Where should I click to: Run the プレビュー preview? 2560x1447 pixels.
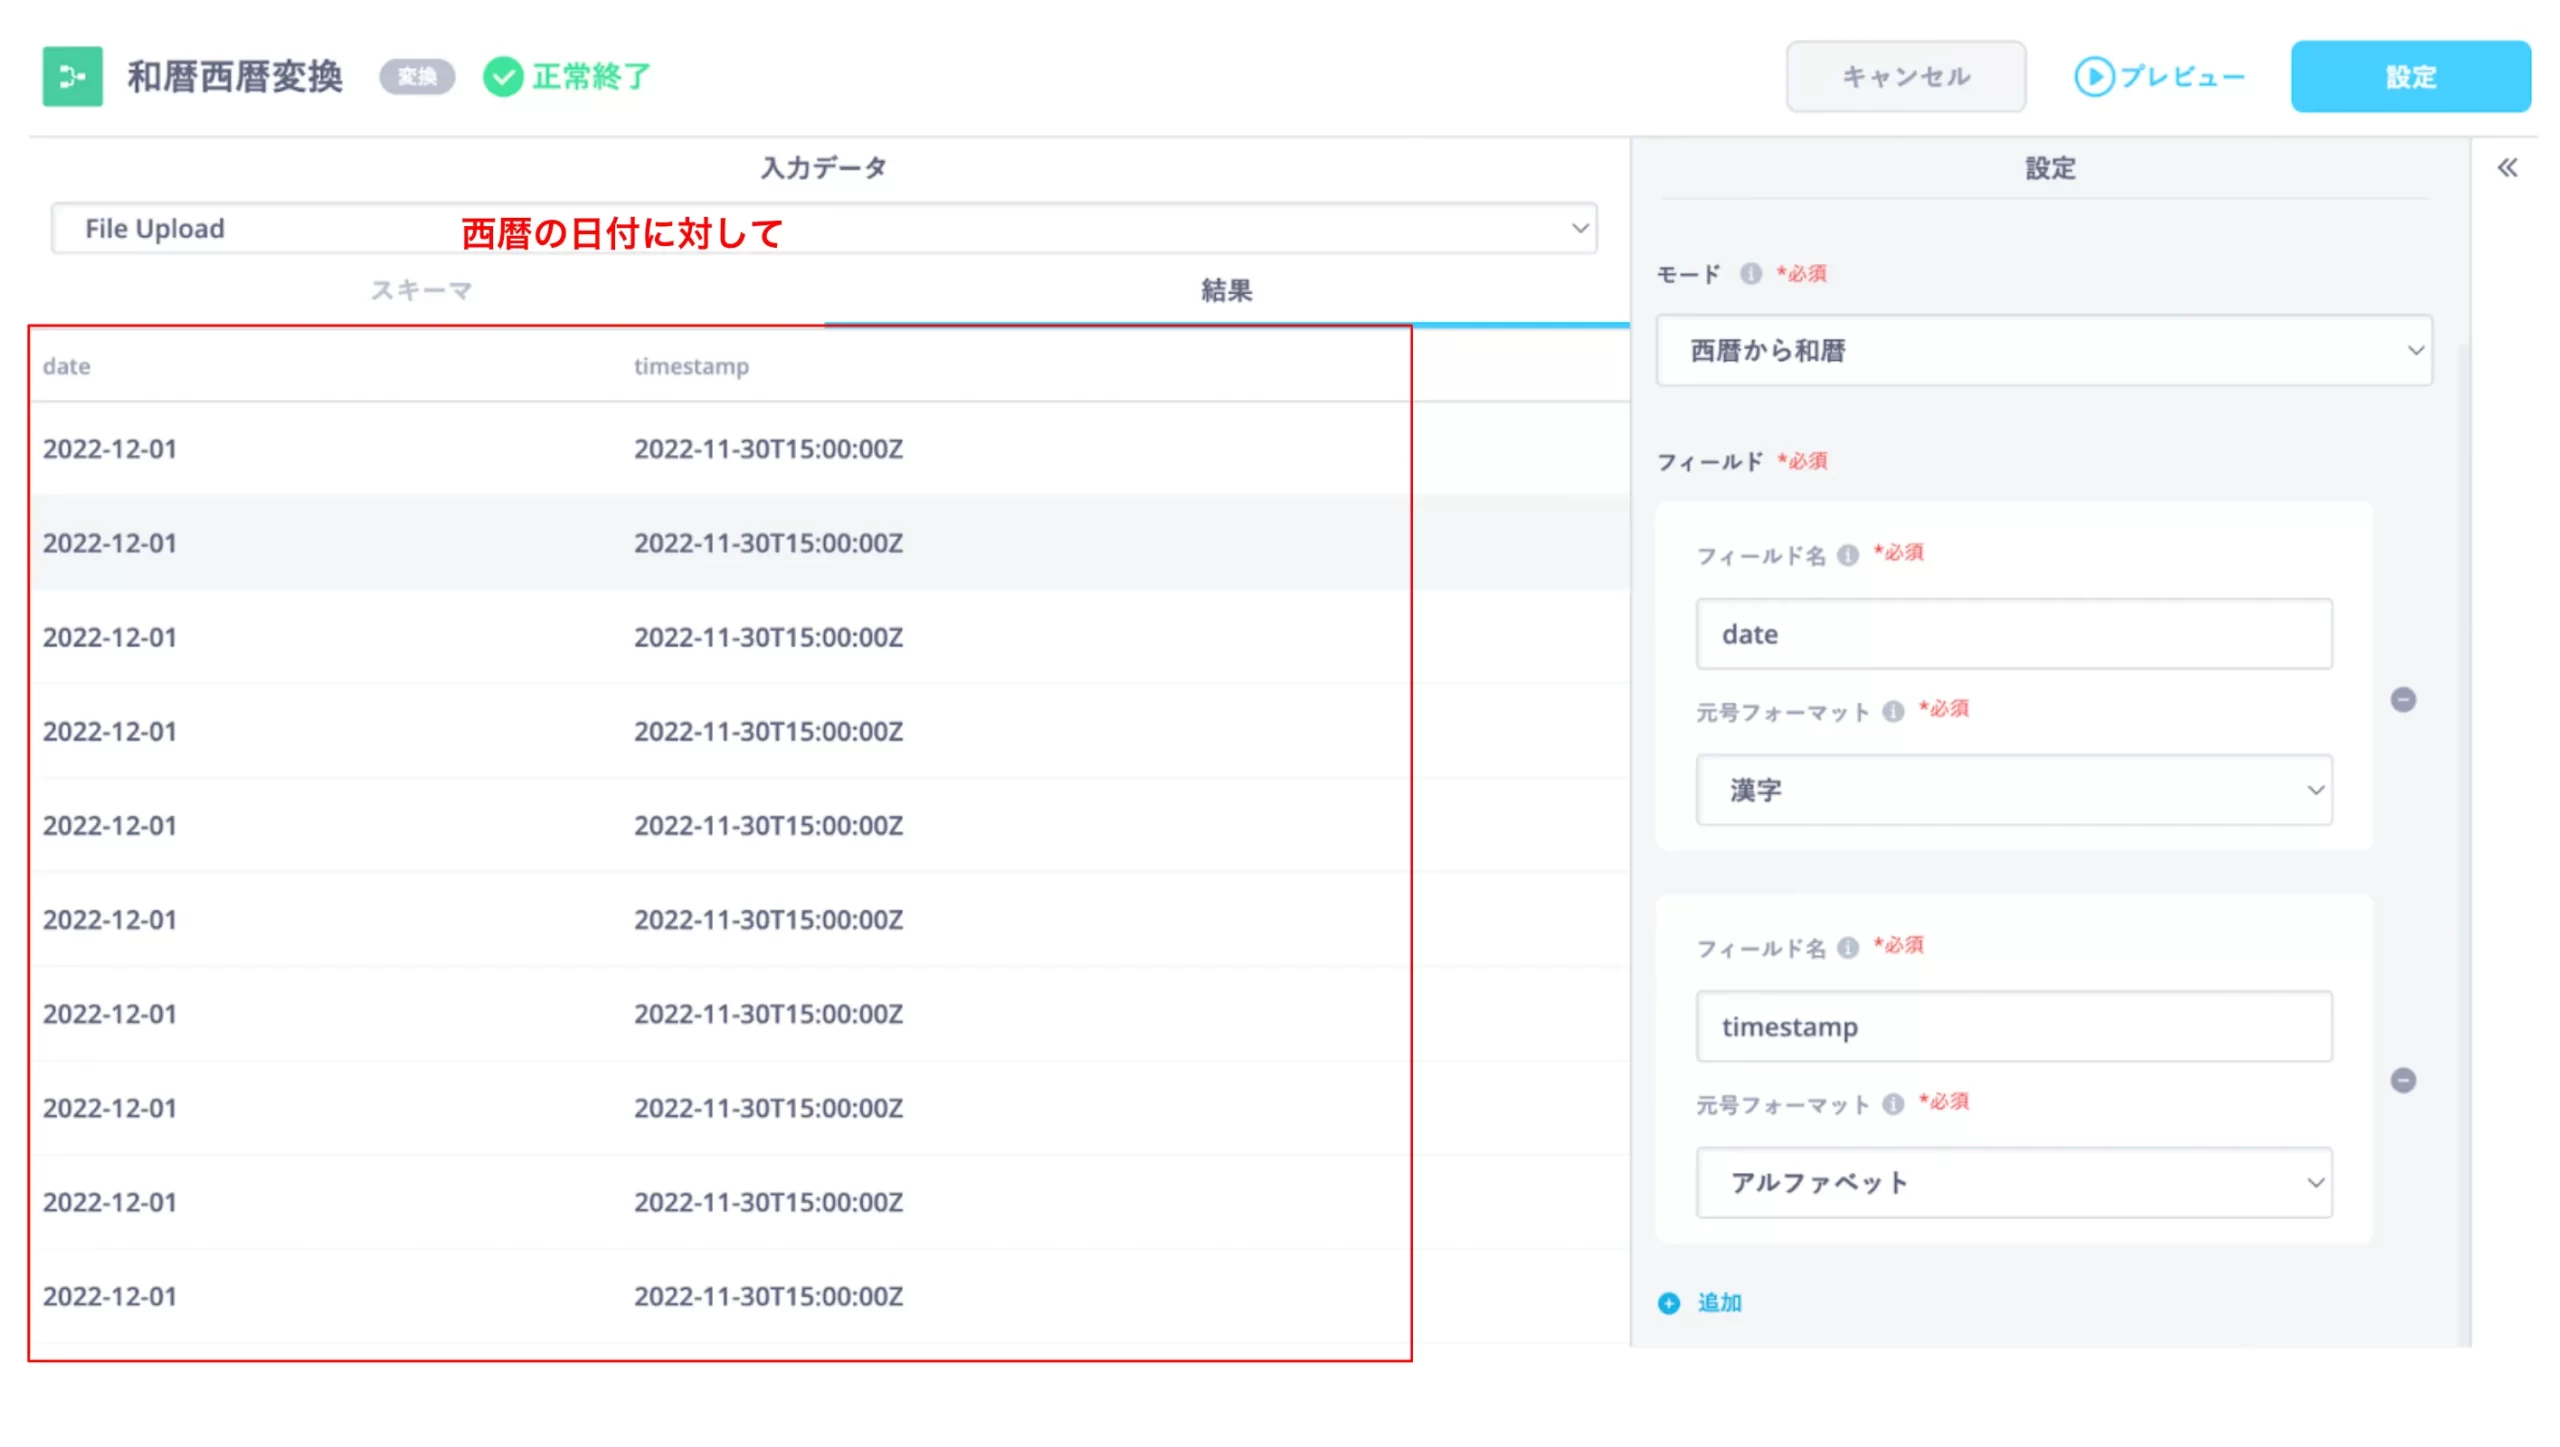(x=2160, y=77)
